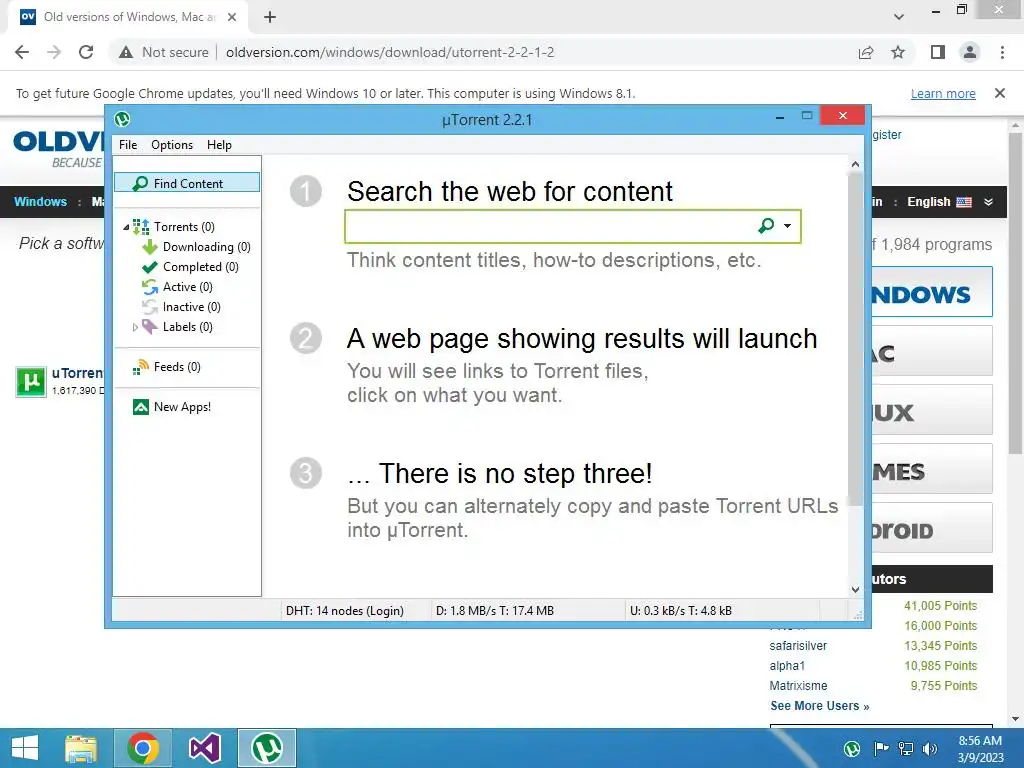
Task: Click the upload speed status text
Action: (680, 611)
